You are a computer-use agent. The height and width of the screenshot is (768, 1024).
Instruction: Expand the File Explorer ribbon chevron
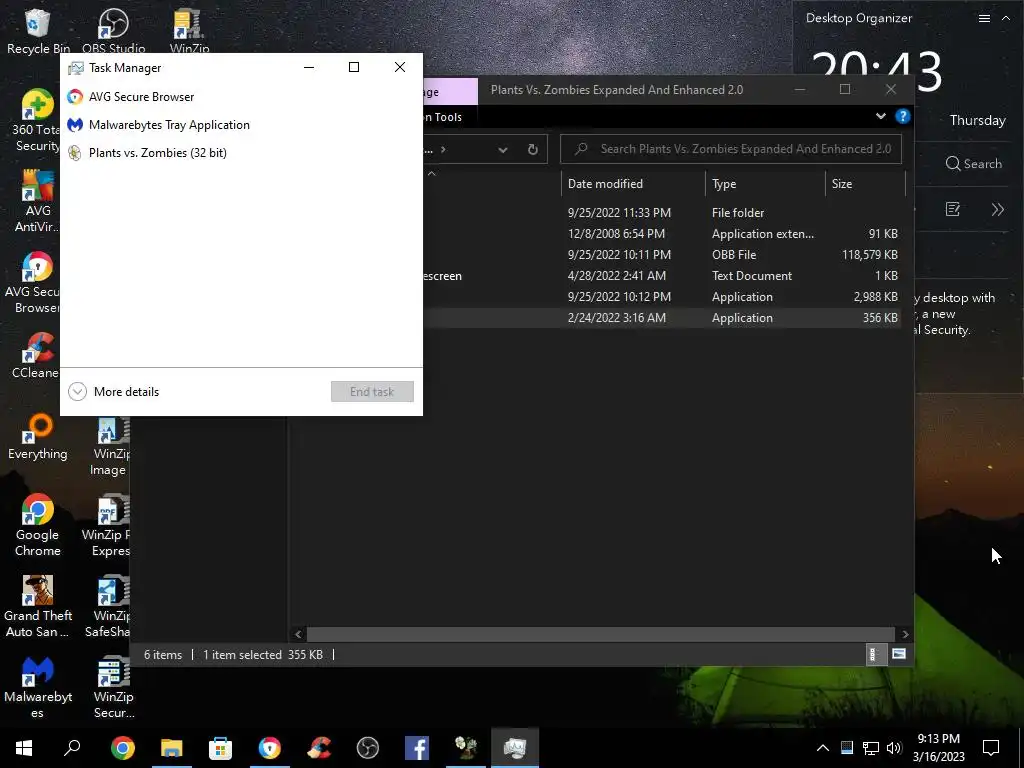tap(881, 116)
